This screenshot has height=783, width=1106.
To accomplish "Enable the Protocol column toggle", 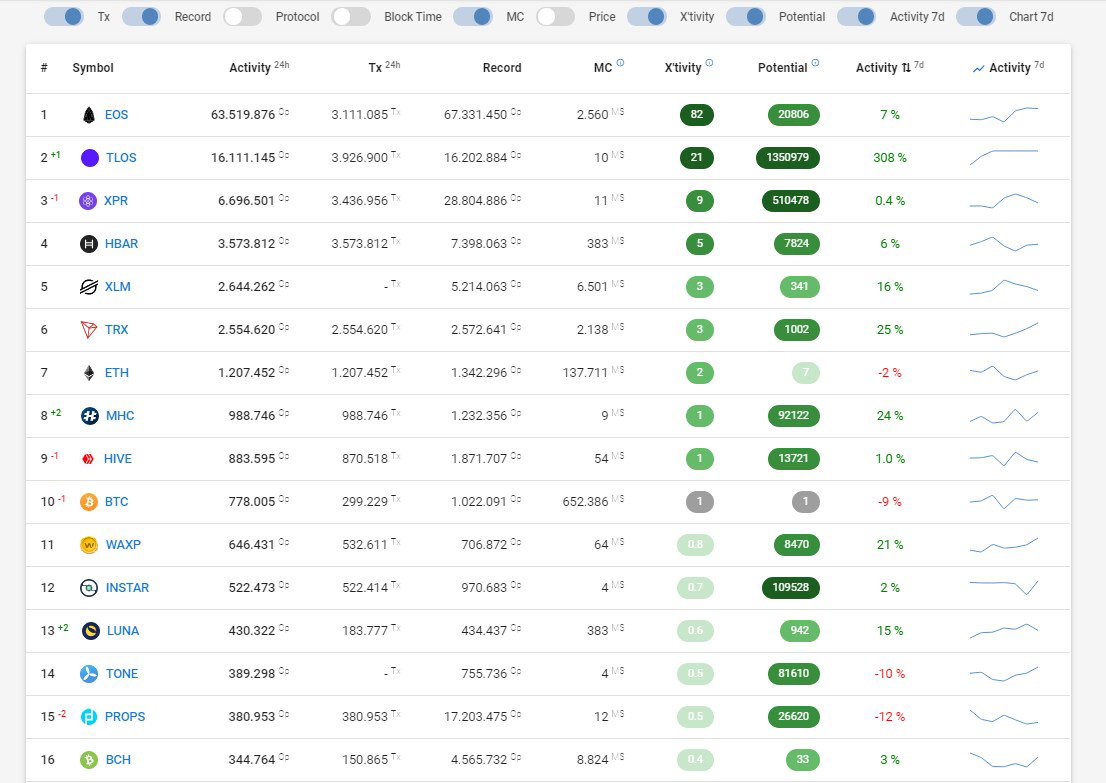I will 243,16.
